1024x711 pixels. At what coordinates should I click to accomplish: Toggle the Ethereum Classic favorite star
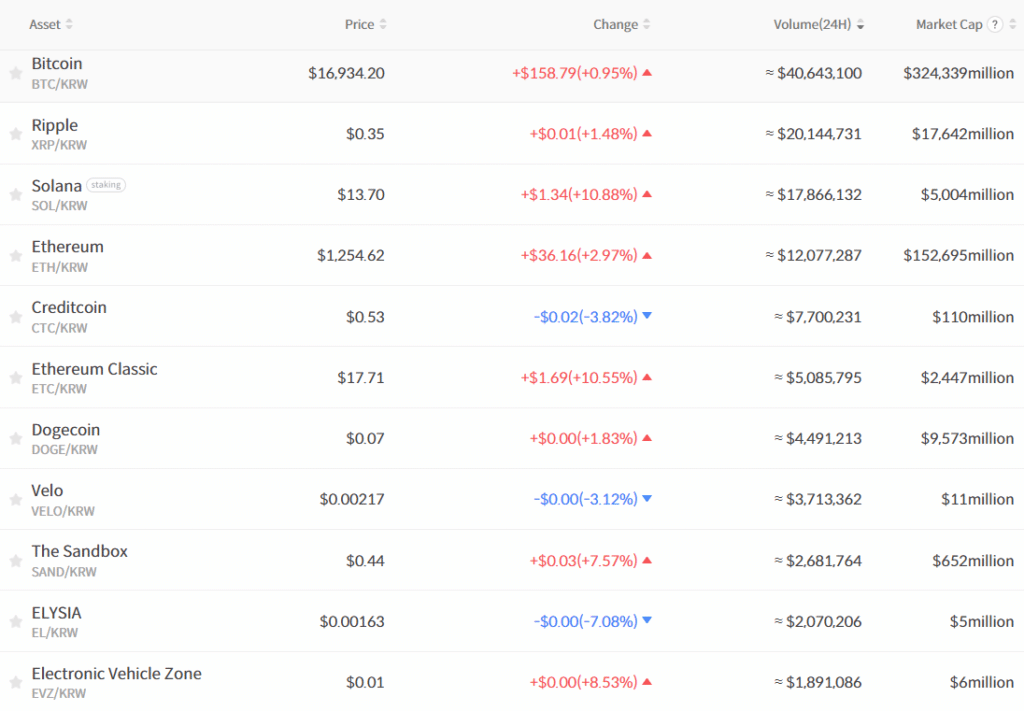(16, 377)
